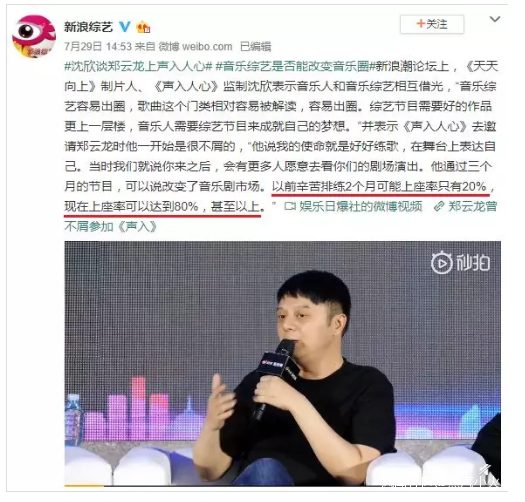The image size is (525, 502).
Task: Click the membership badge beside the V
Action: (143, 27)
